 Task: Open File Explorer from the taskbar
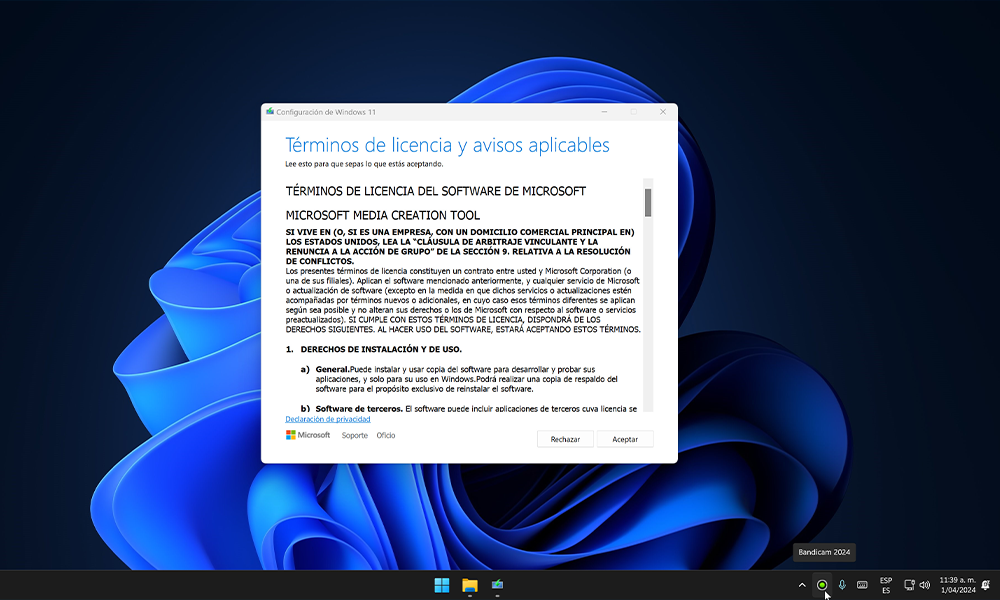[469, 585]
